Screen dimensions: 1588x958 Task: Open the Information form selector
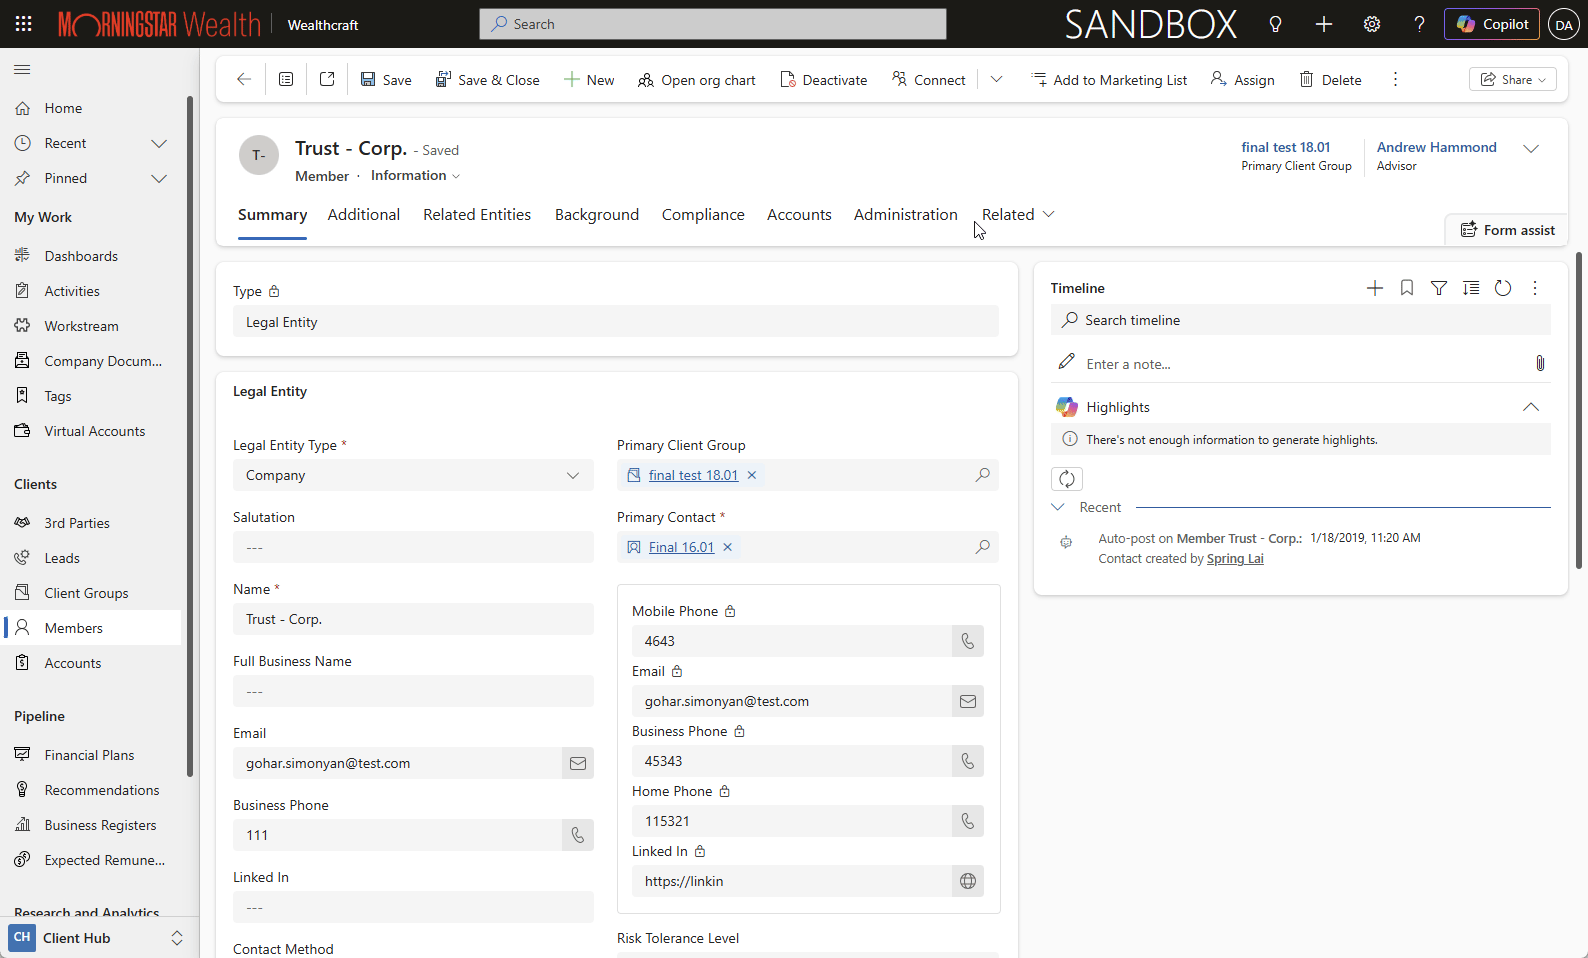pos(415,176)
